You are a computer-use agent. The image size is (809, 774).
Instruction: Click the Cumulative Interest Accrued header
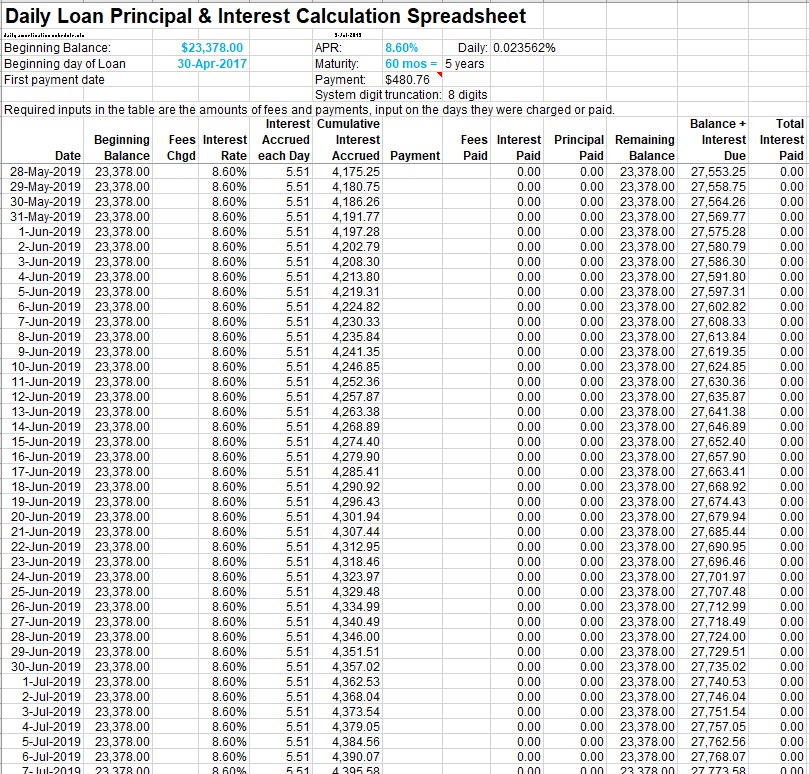[348, 140]
